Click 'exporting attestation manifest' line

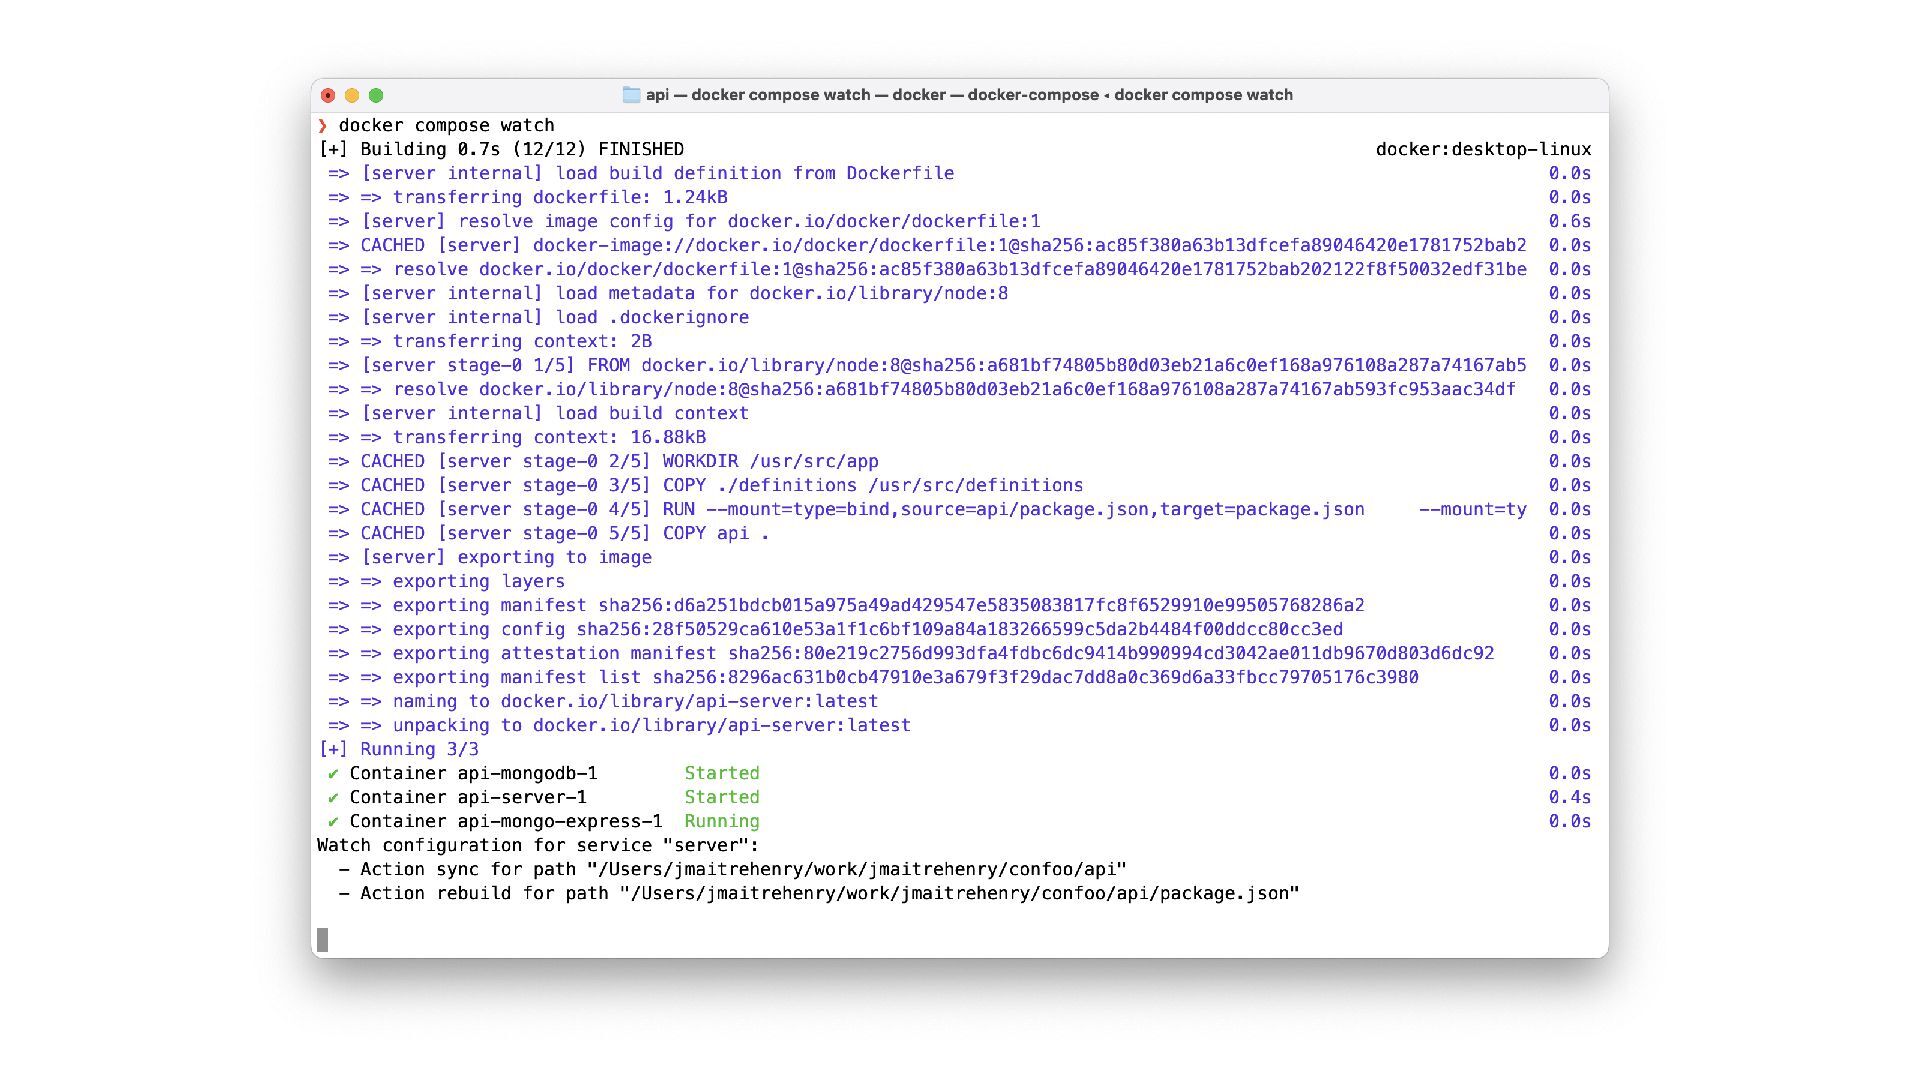[911, 653]
